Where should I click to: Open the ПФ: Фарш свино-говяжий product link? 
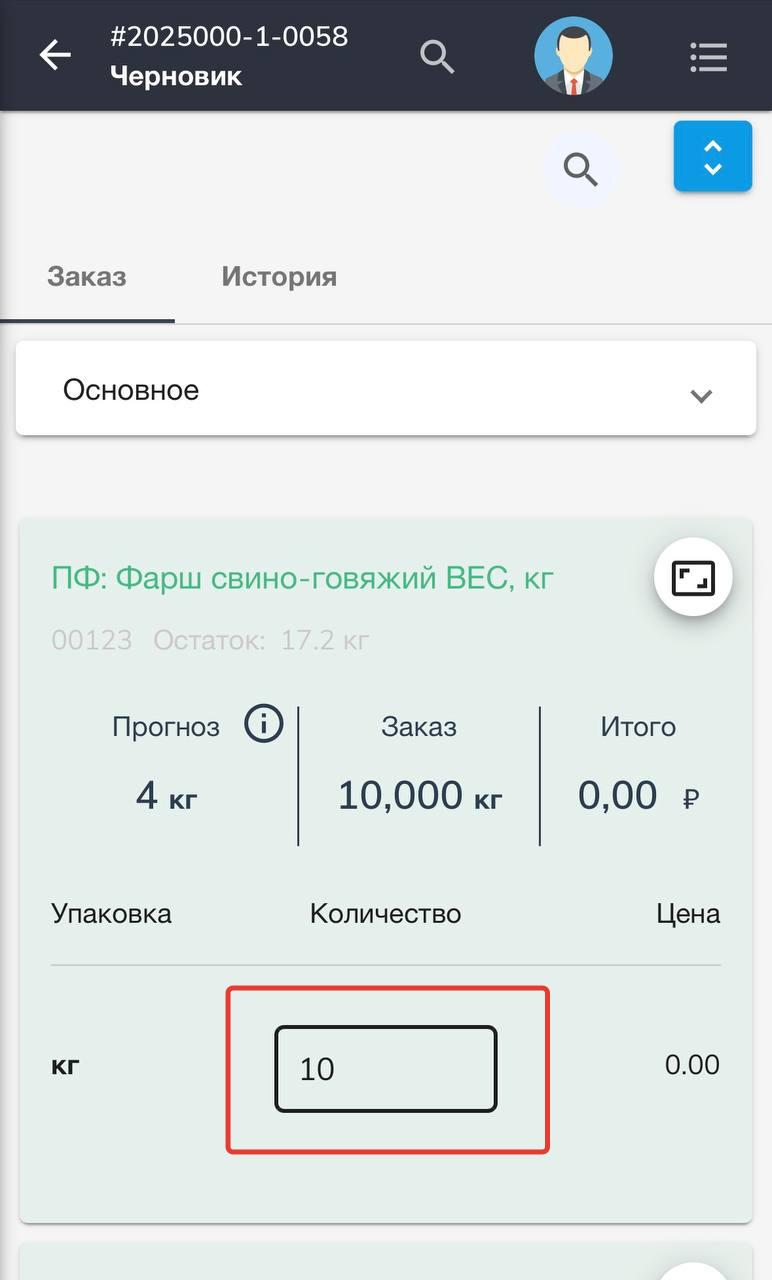click(x=302, y=578)
